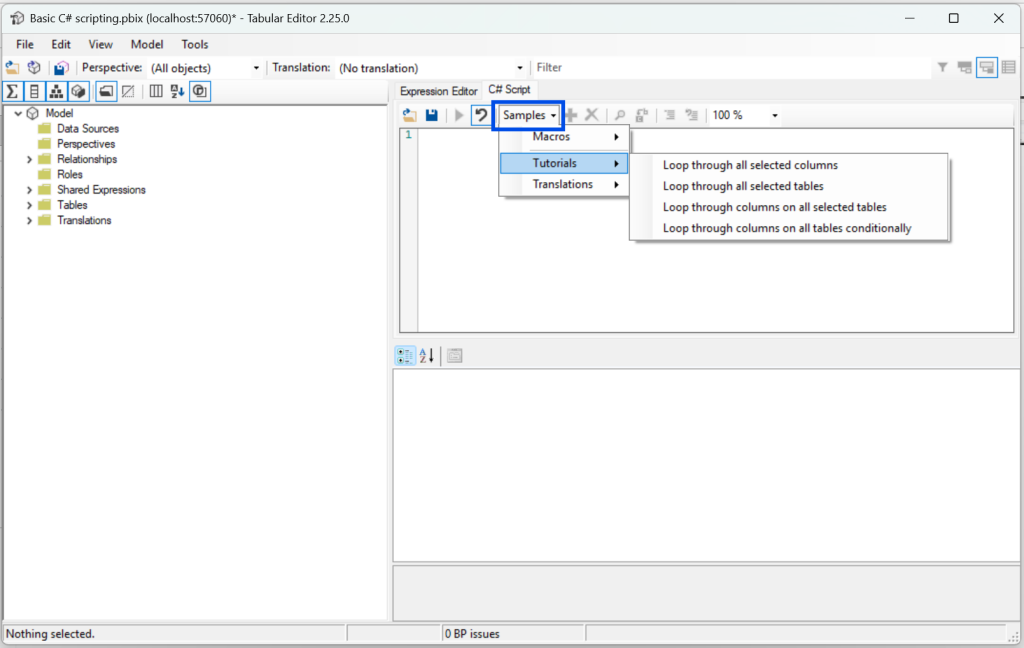Click the filter funnel icon
1024x648 pixels.
coord(942,68)
